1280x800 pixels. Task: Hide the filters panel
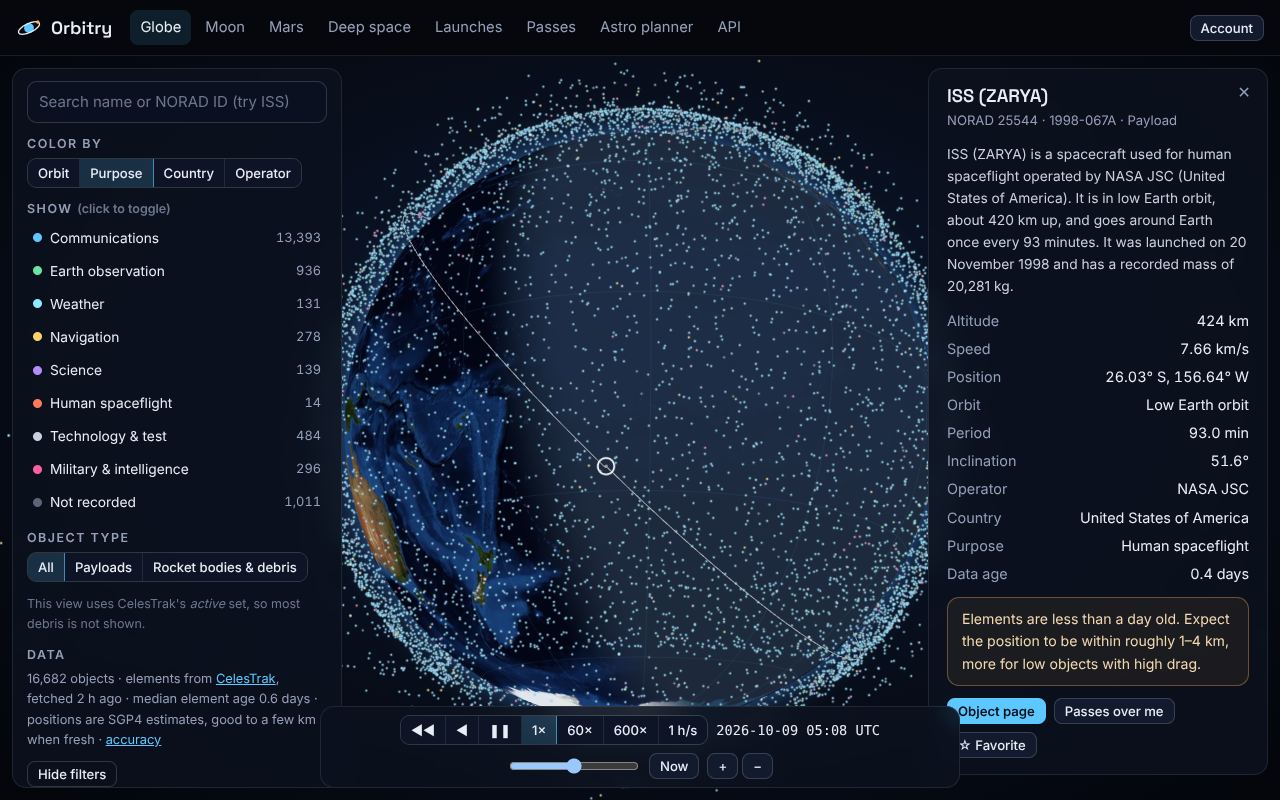click(x=72, y=774)
